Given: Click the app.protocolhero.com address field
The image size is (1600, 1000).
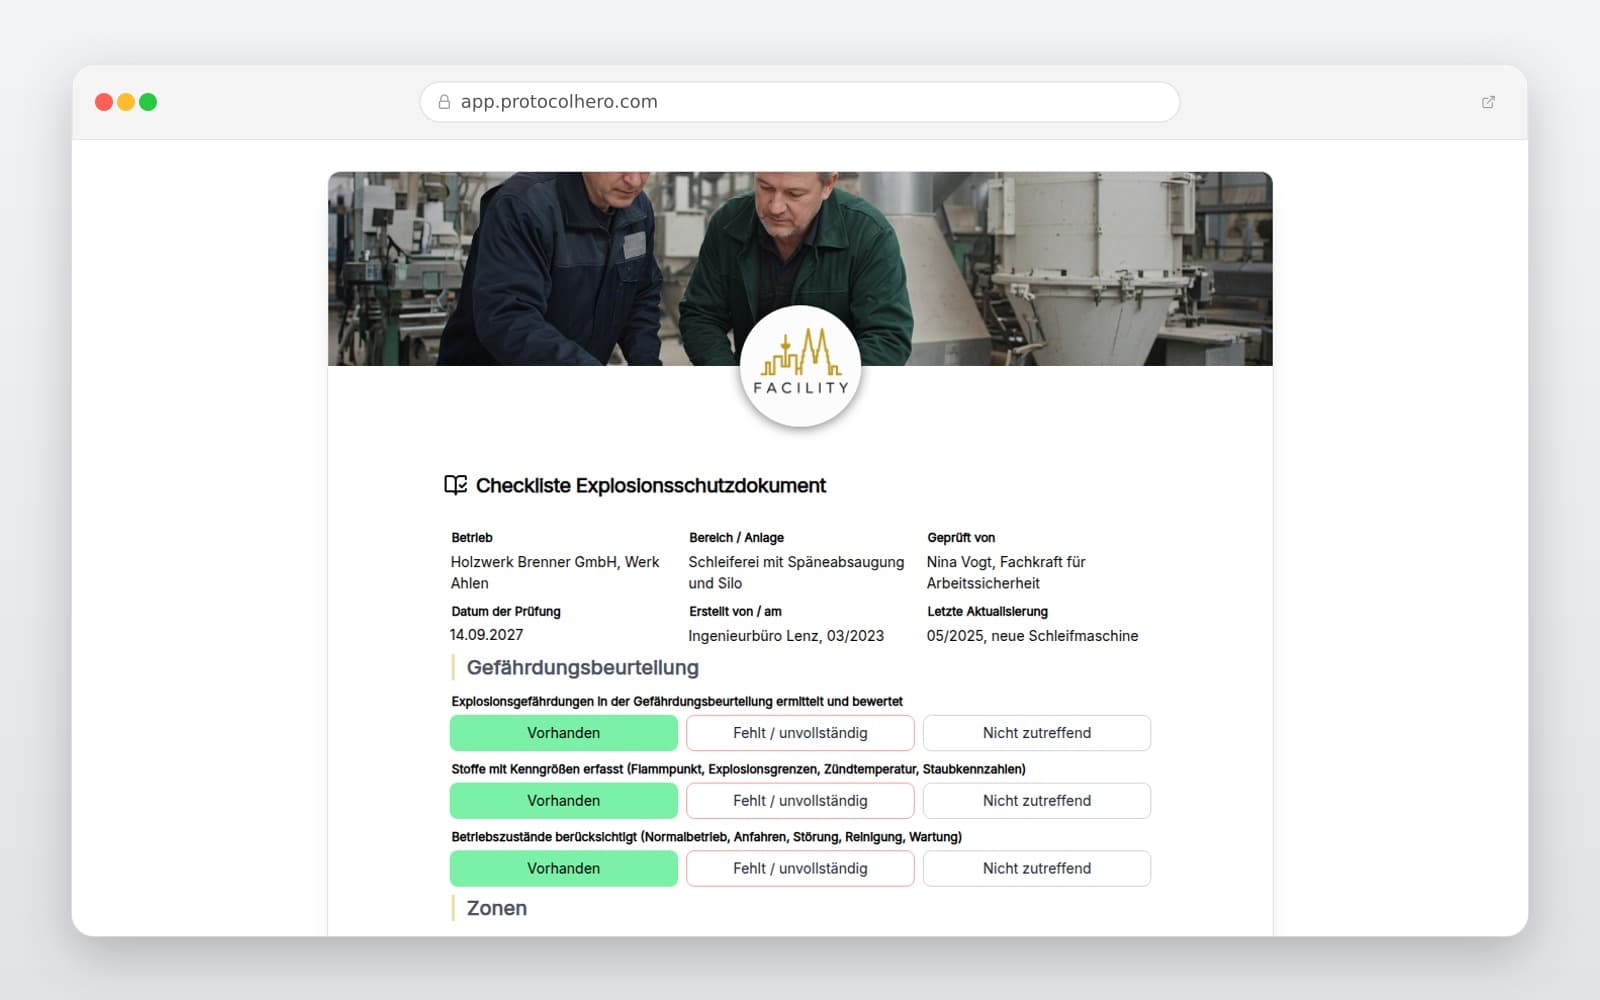Looking at the screenshot, I should click(800, 102).
